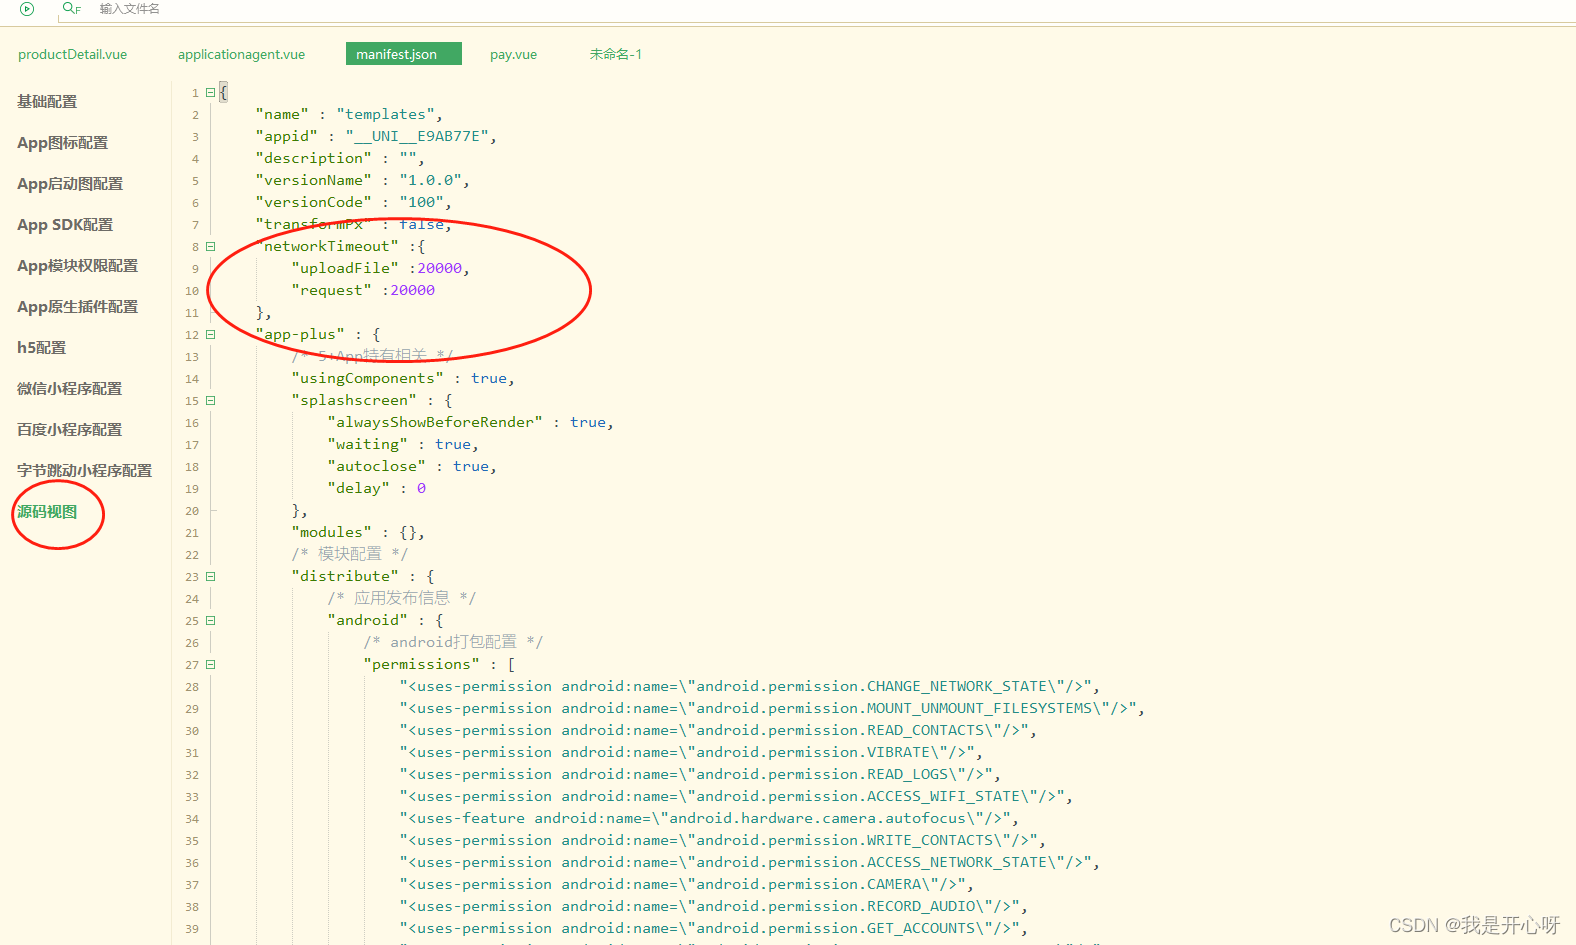Click the "modules" key

pyautogui.click(x=331, y=532)
